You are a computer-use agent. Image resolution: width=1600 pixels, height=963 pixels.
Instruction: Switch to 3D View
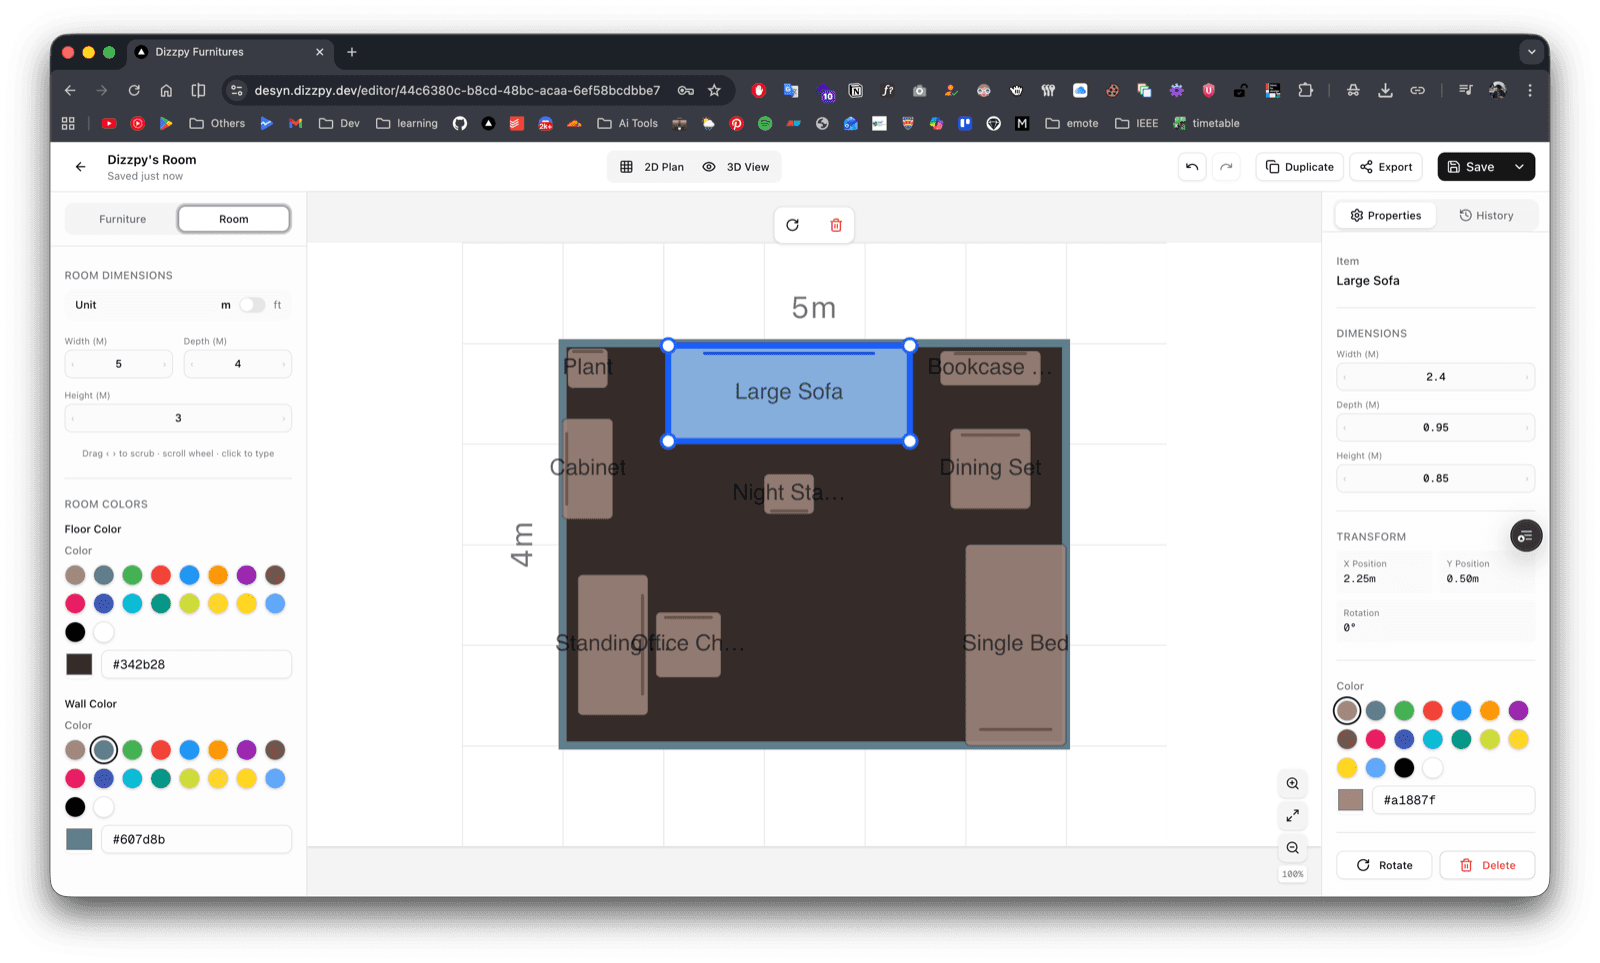point(736,167)
